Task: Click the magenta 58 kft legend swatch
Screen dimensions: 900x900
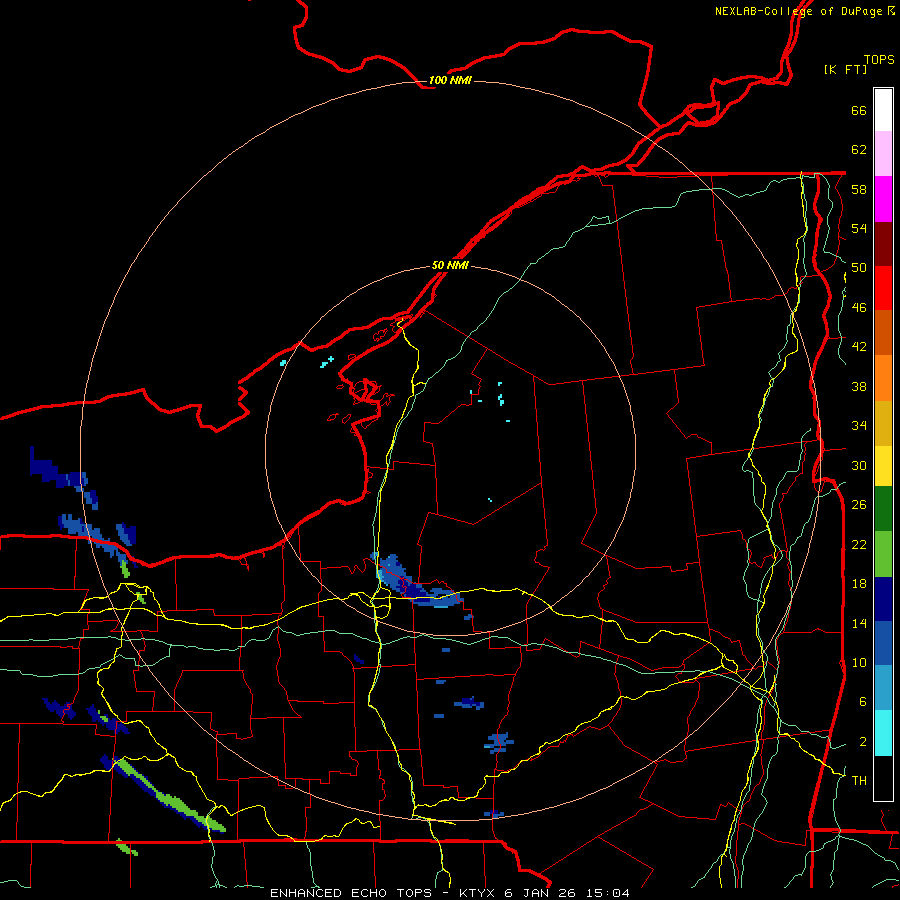Action: tap(883, 199)
